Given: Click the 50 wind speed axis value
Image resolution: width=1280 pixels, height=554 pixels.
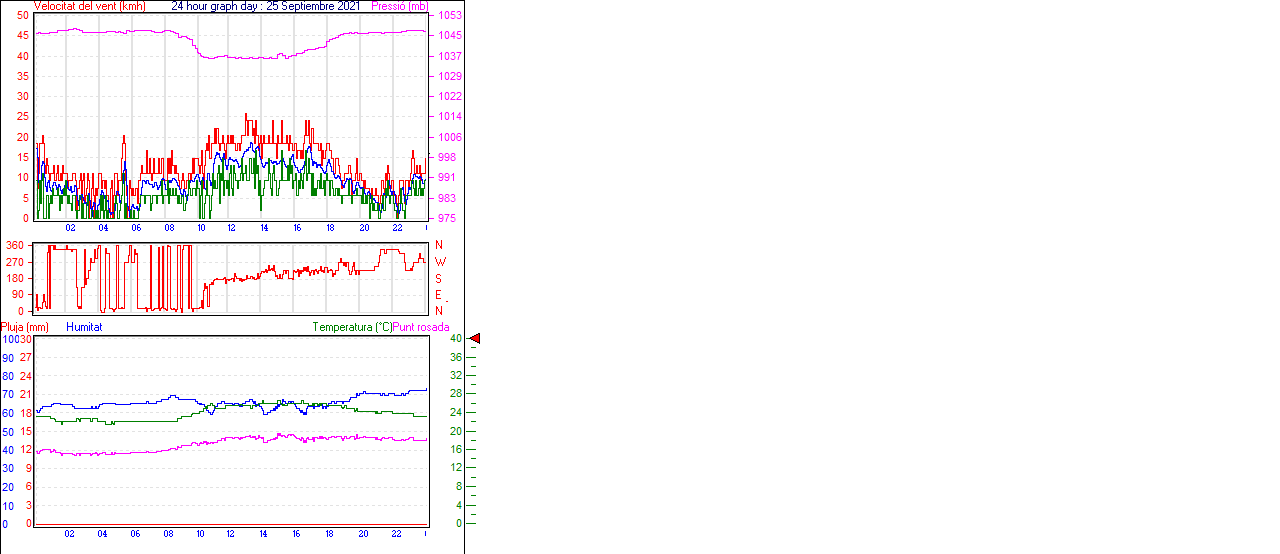Looking at the screenshot, I should [x=23, y=15].
